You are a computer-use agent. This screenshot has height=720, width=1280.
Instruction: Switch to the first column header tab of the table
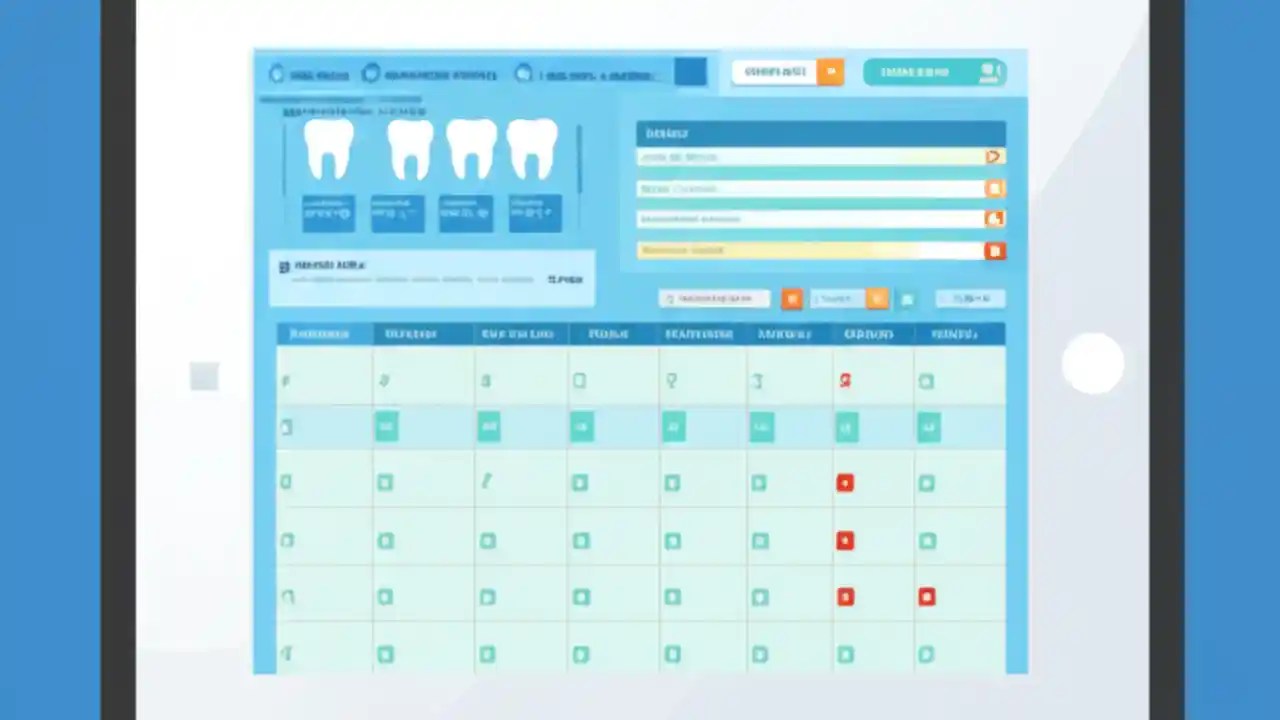(318, 333)
